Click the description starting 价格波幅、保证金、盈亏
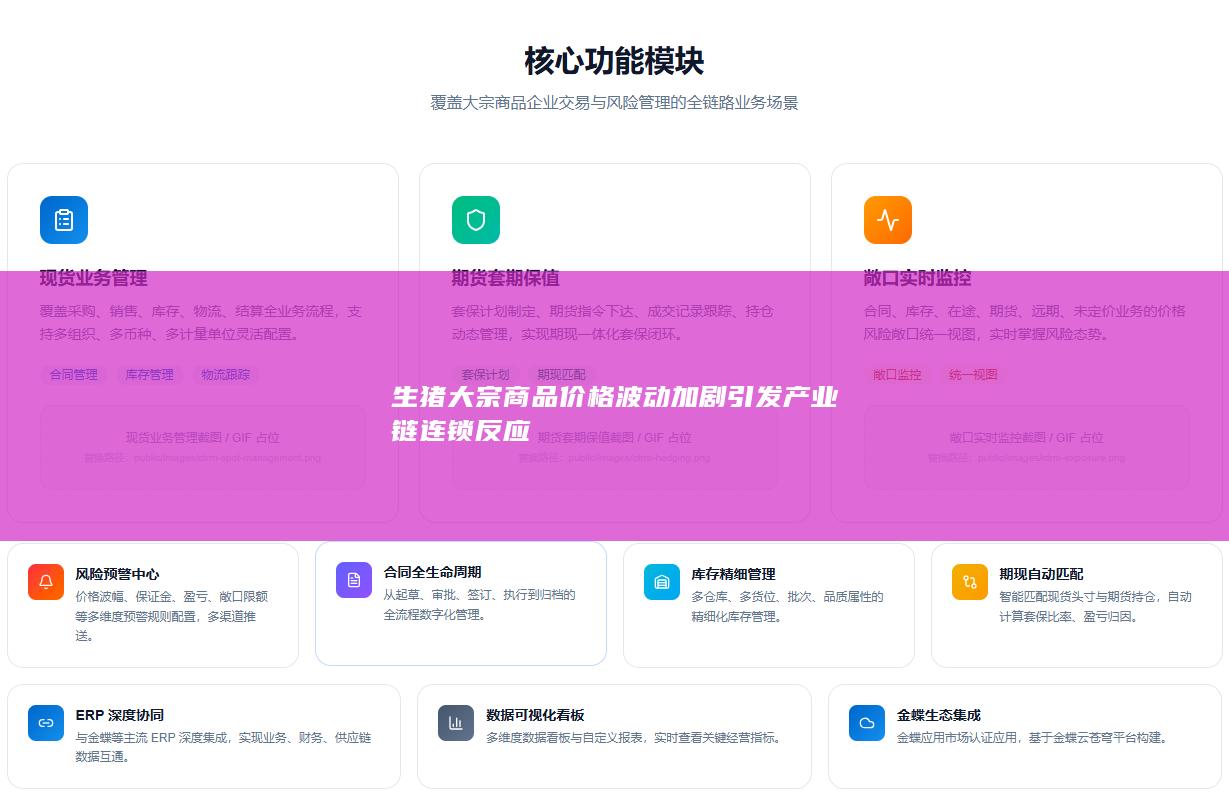Screen dimensions: 1229x812 click(x=172, y=616)
